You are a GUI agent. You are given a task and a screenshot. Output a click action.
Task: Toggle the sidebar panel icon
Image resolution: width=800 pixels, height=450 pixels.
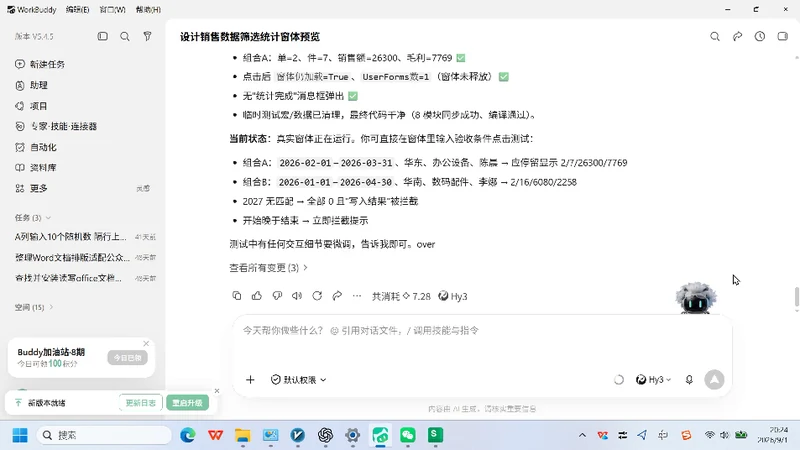coord(103,36)
